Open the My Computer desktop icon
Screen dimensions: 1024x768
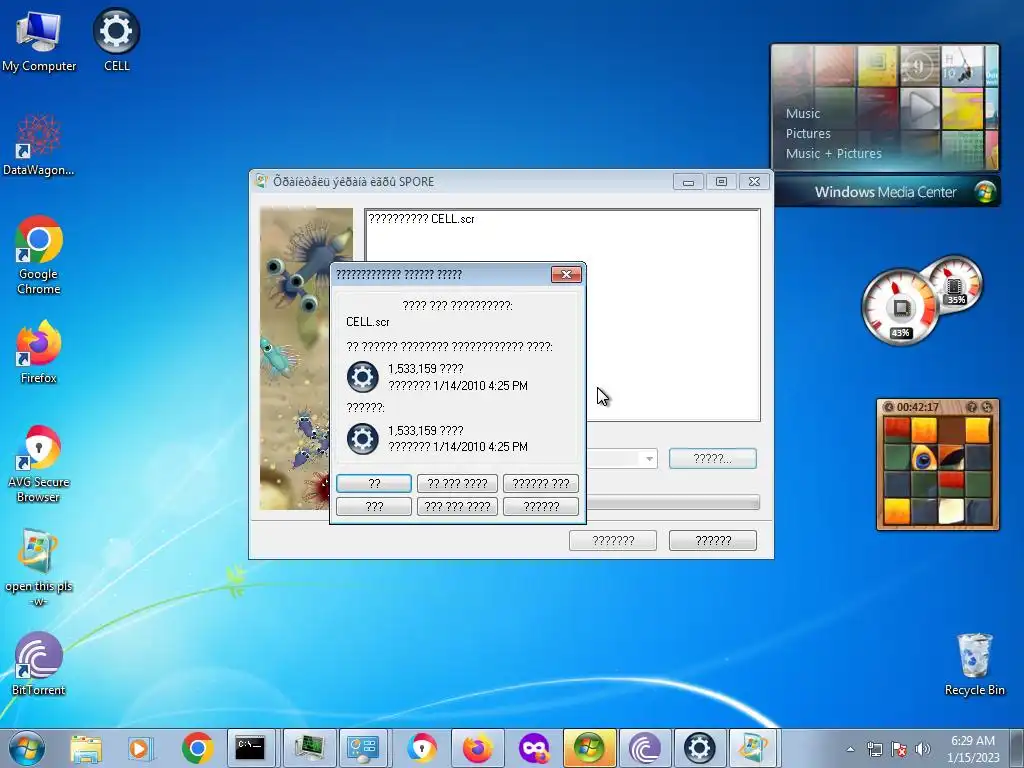pyautogui.click(x=39, y=40)
